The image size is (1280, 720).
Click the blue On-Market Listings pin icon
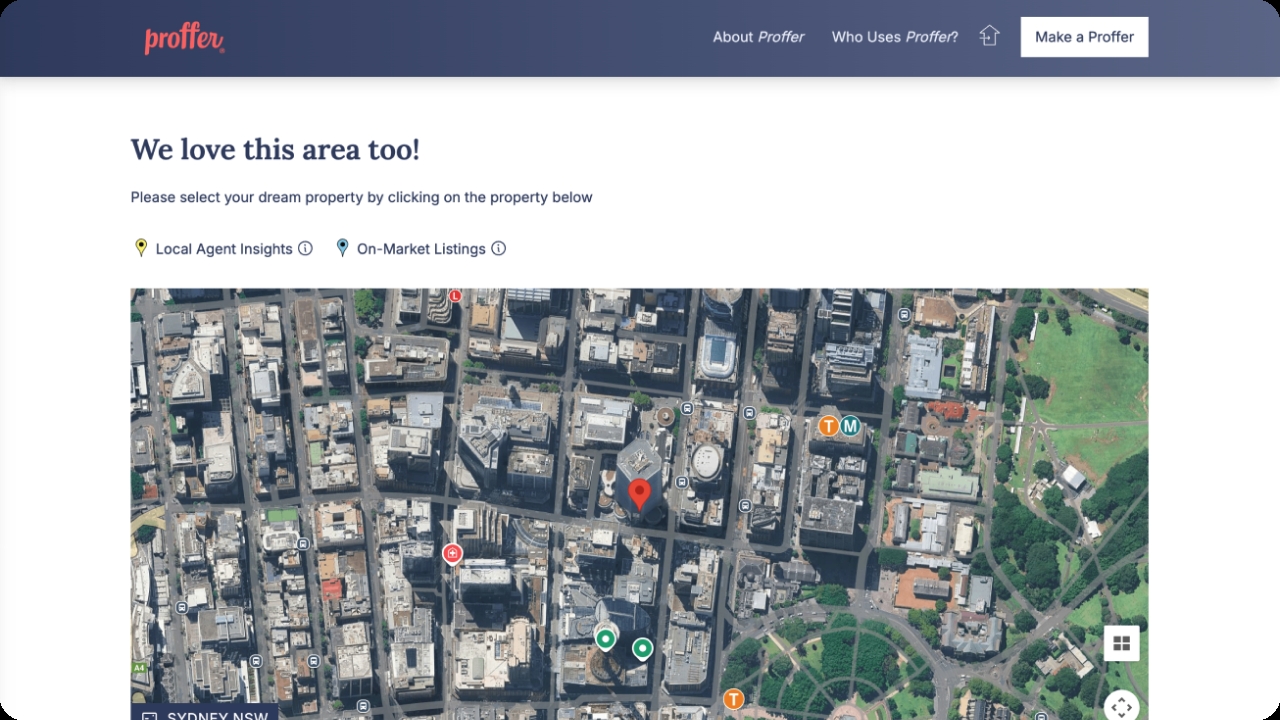pyautogui.click(x=342, y=248)
